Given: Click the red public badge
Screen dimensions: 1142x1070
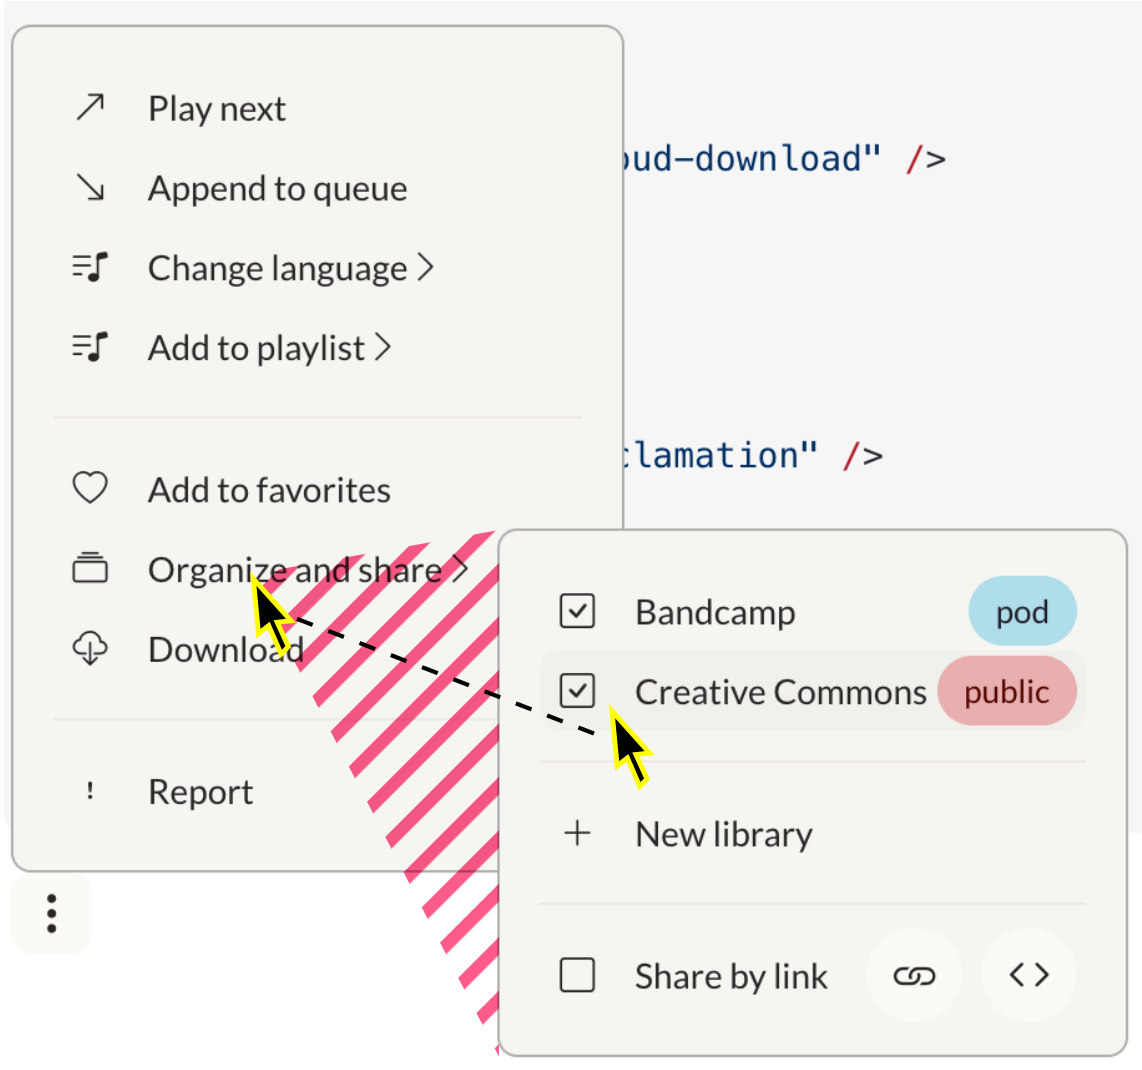Looking at the screenshot, I should [1007, 691].
